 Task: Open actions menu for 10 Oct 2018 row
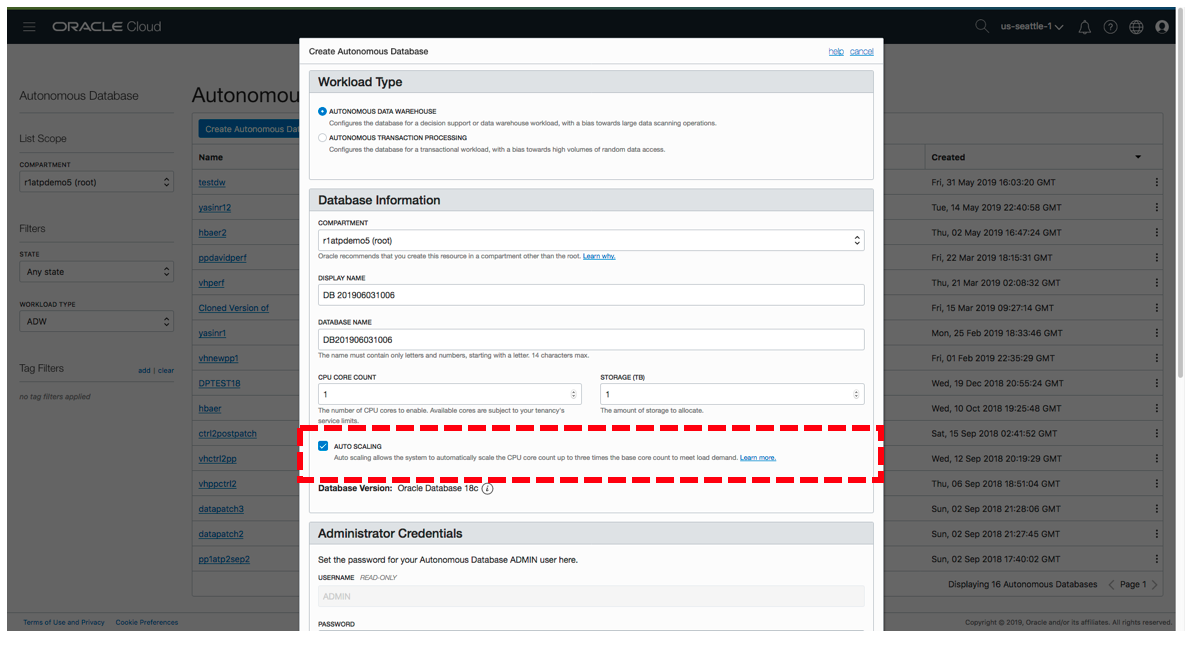[1157, 409]
